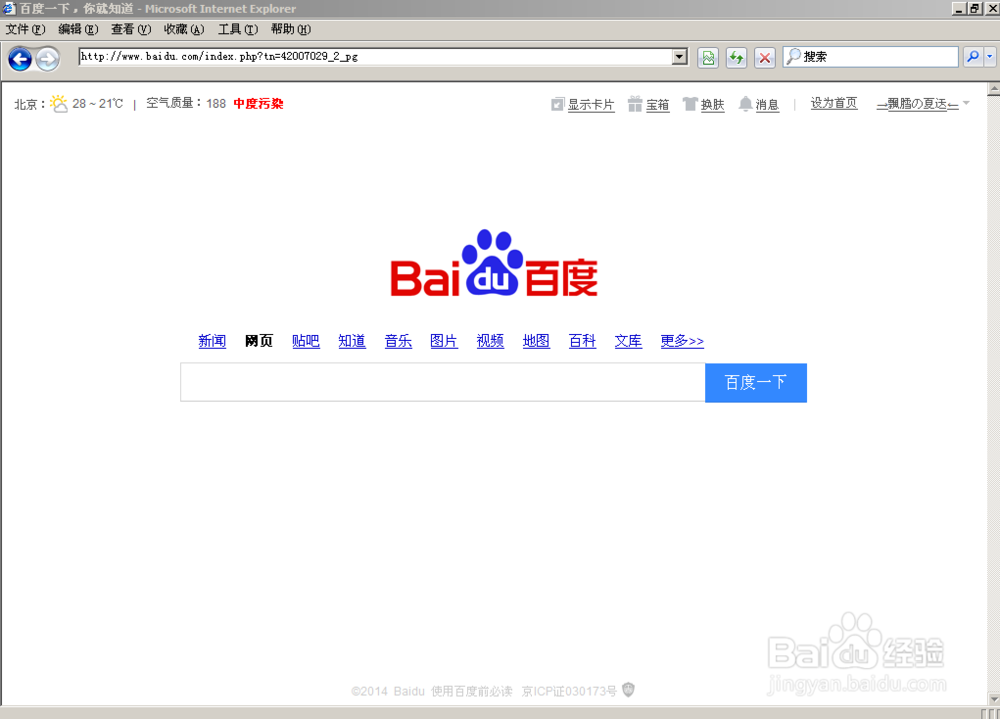Refresh the page with green arrows icon
Screen dimensions: 1000x719
point(737,58)
